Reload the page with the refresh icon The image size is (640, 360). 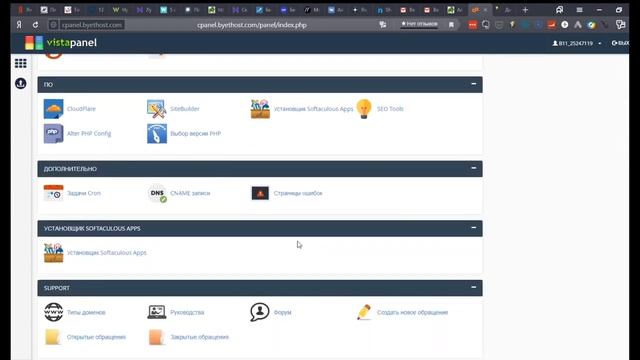36,25
